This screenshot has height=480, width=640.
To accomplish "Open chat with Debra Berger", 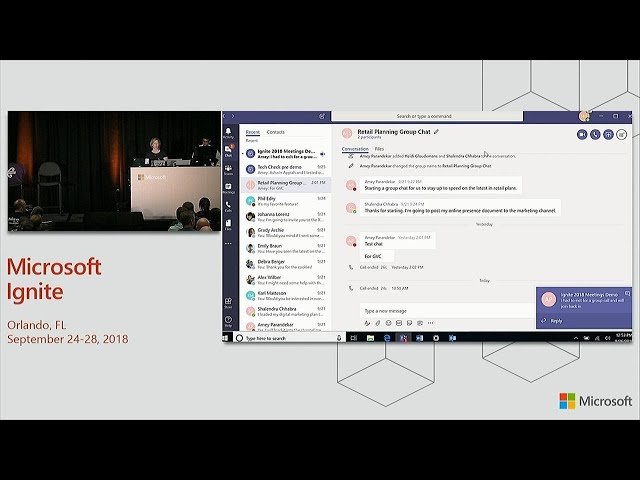I will point(286,264).
